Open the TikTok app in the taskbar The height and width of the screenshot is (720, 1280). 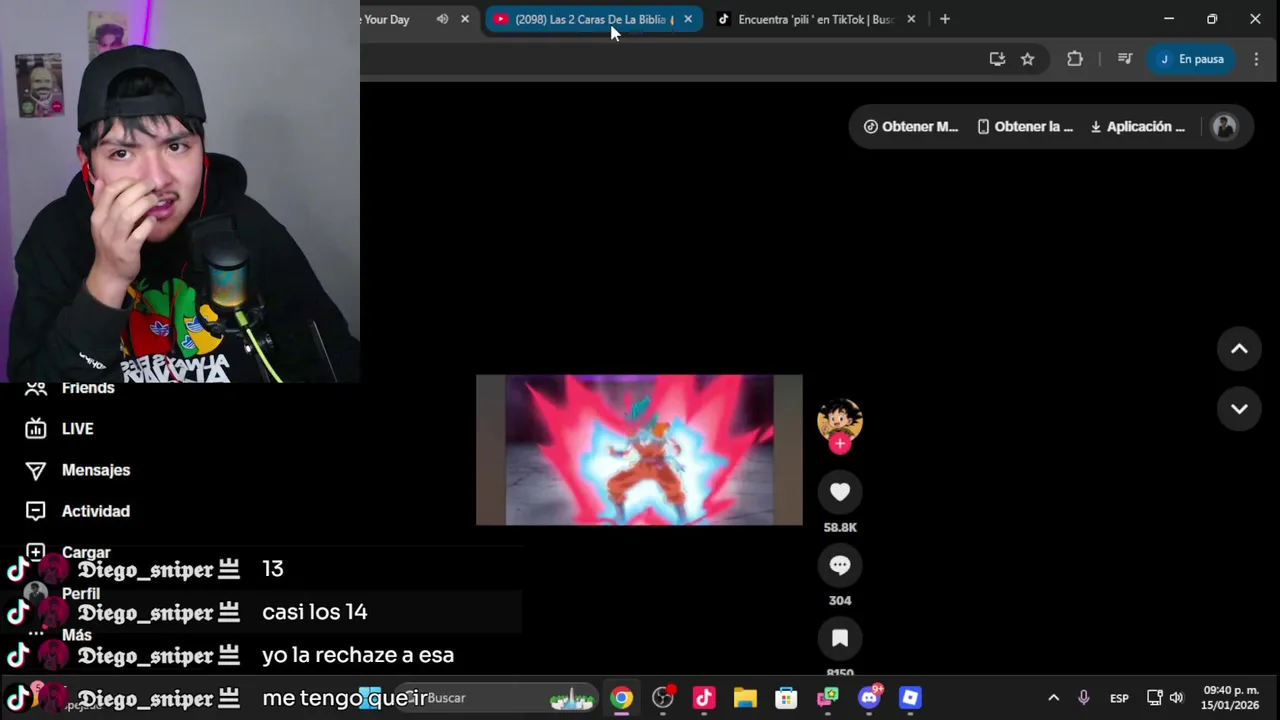(704, 698)
